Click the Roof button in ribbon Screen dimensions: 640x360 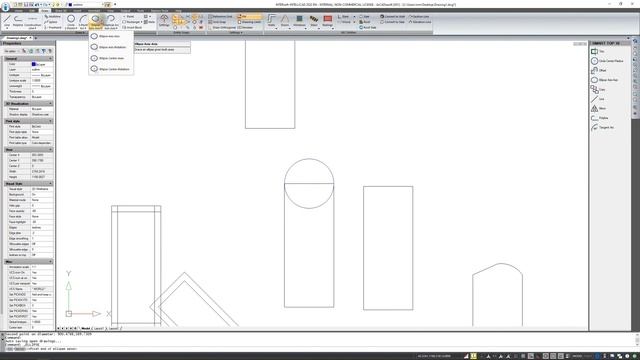click(365, 22)
